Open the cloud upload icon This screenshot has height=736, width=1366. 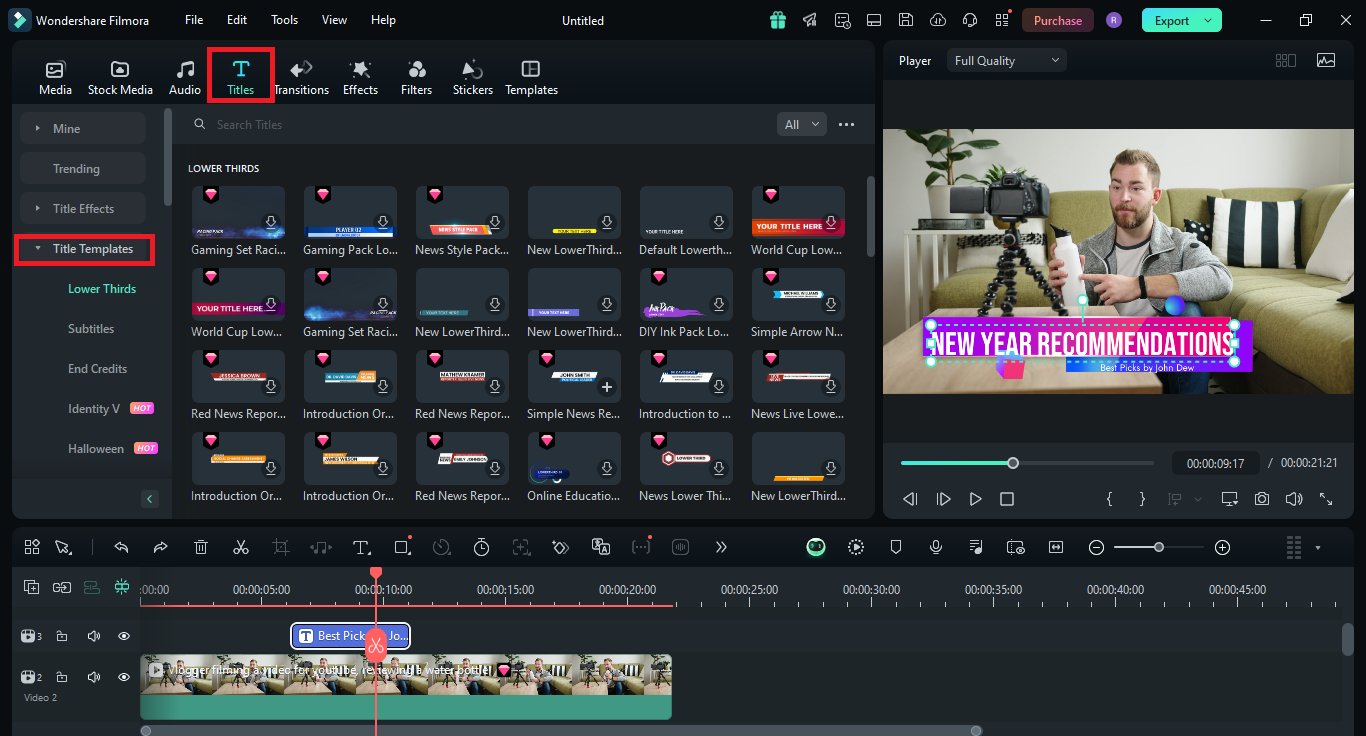click(x=937, y=20)
